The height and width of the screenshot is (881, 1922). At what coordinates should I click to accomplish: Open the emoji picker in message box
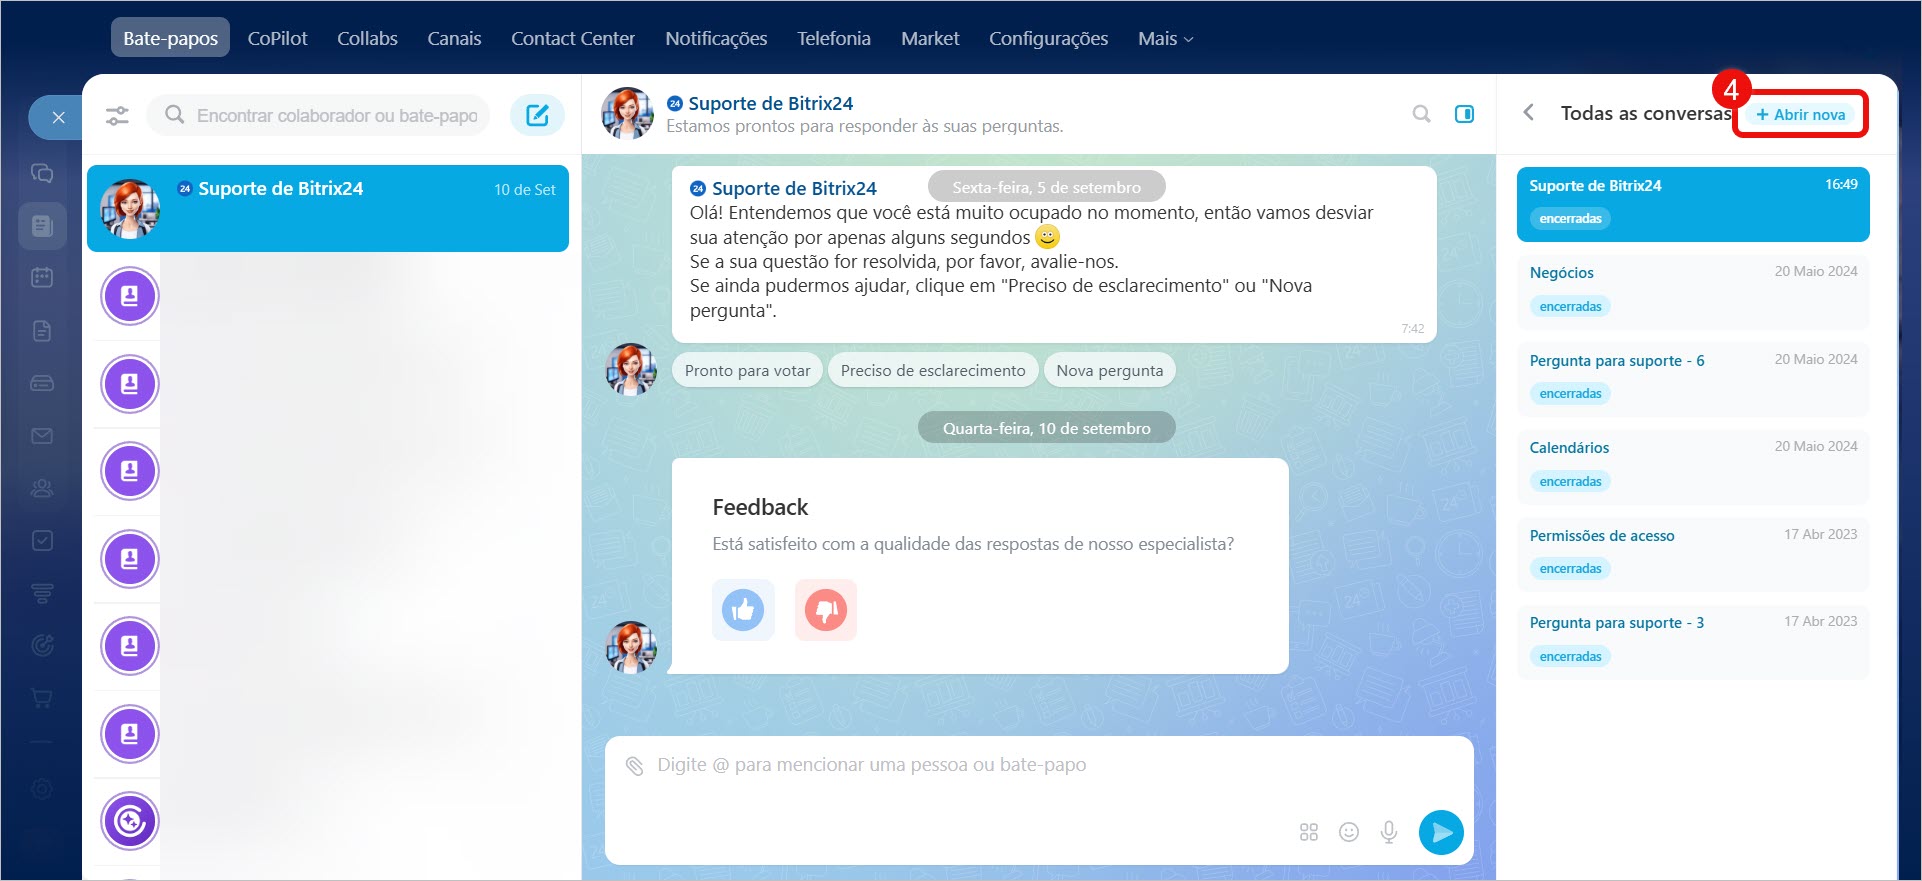pos(1349,832)
